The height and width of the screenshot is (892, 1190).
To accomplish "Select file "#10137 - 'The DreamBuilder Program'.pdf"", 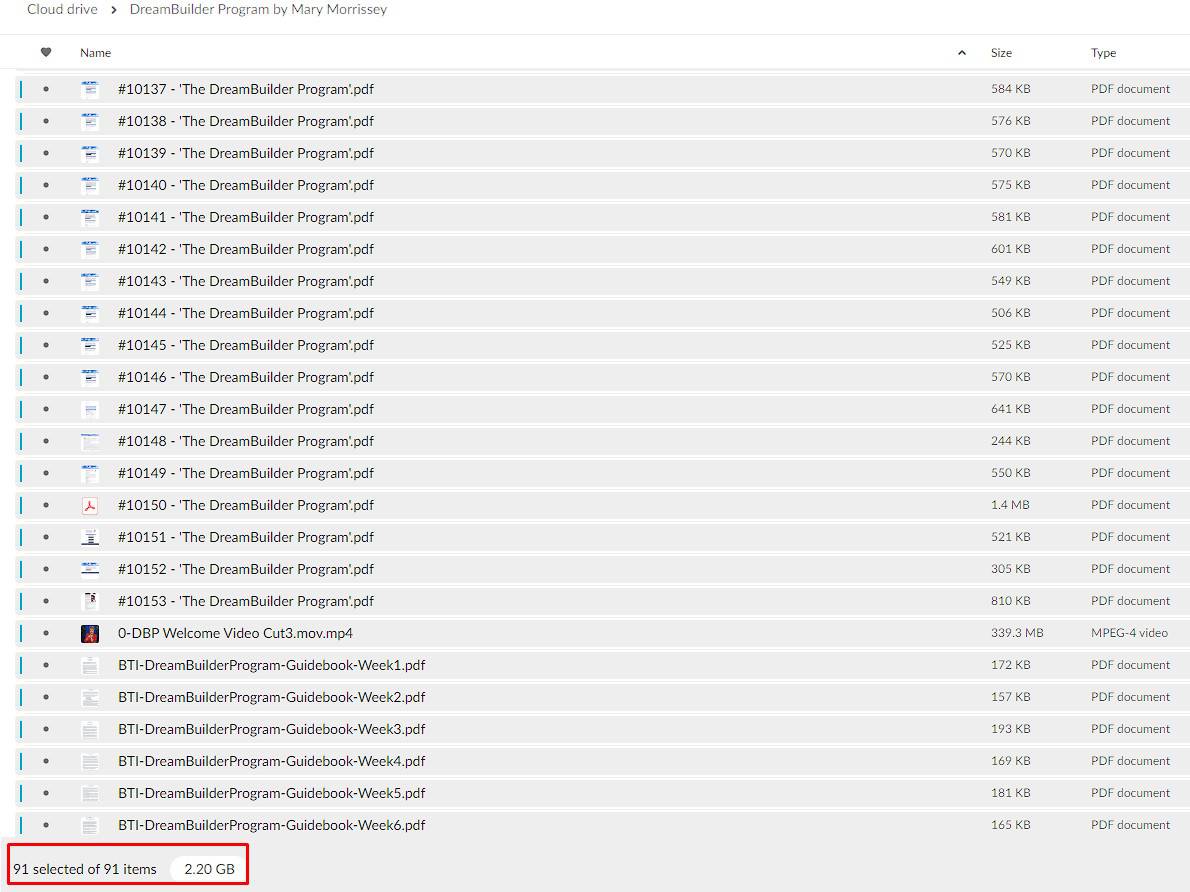I will pos(246,89).
